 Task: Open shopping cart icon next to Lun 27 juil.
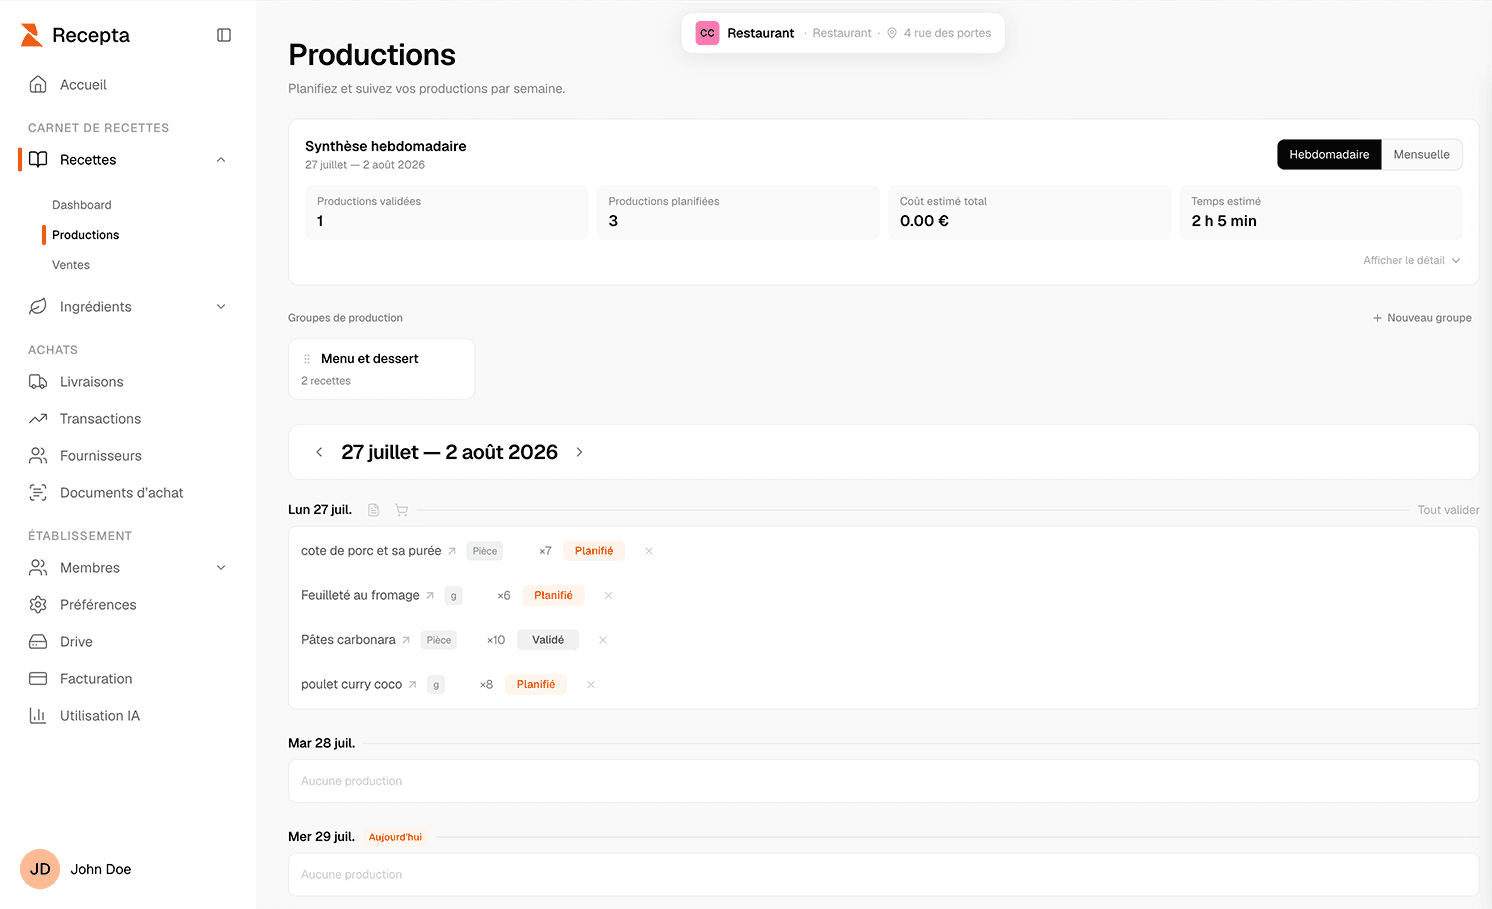pyautogui.click(x=401, y=510)
